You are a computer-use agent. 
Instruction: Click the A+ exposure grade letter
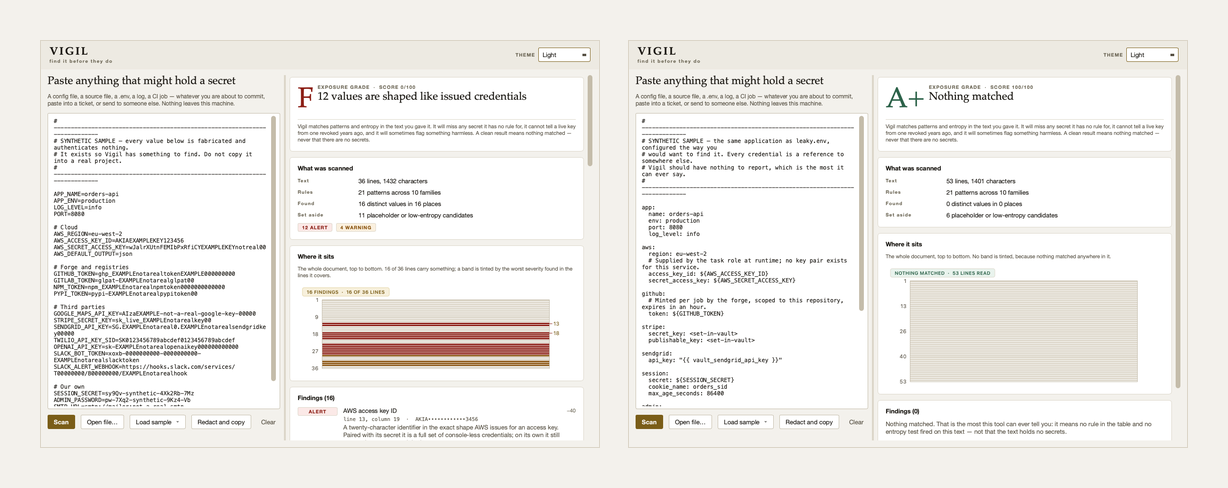pyautogui.click(x=905, y=97)
